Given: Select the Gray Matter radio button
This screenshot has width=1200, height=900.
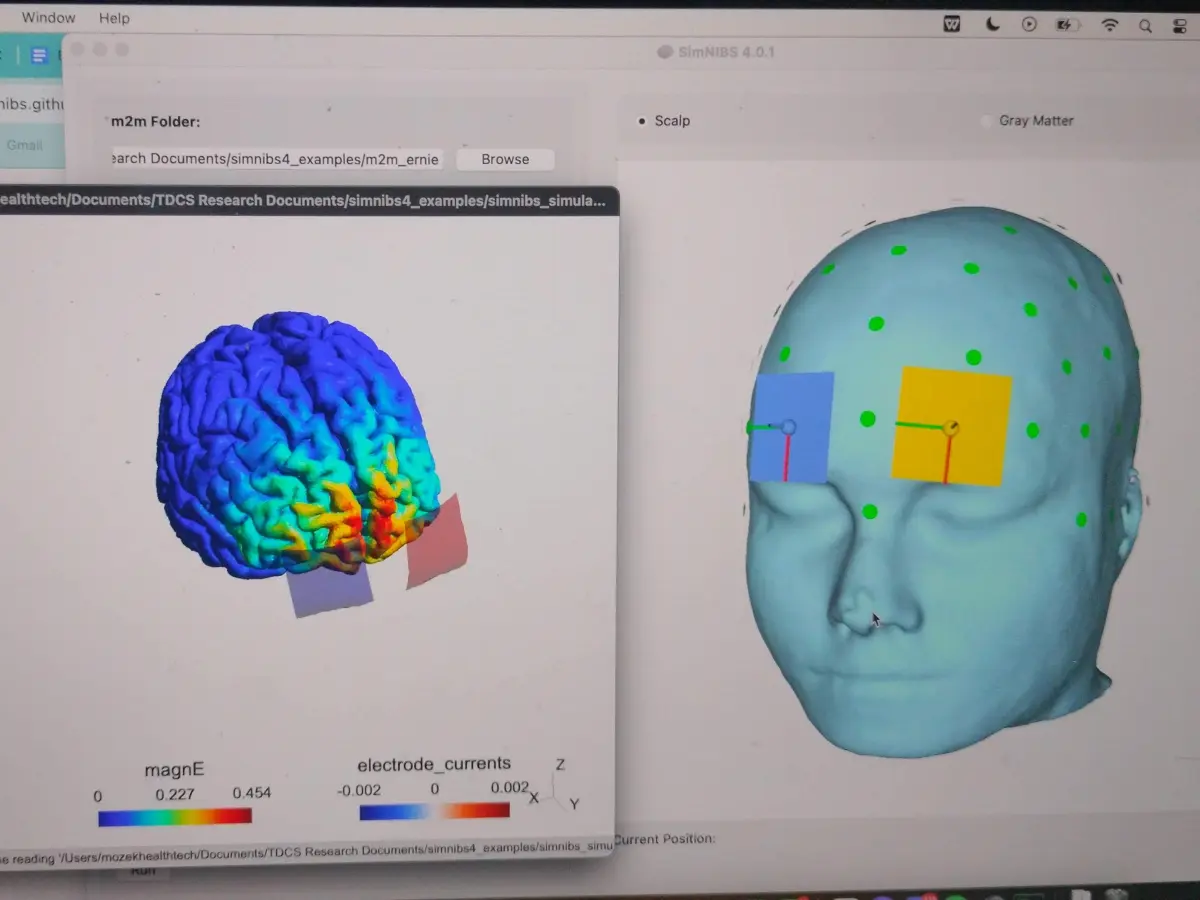Looking at the screenshot, I should [x=988, y=121].
